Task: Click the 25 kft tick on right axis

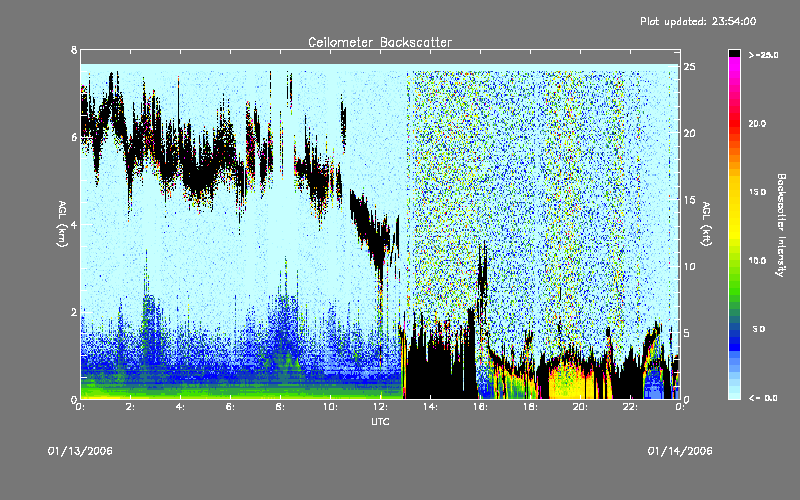Action: 689,67
